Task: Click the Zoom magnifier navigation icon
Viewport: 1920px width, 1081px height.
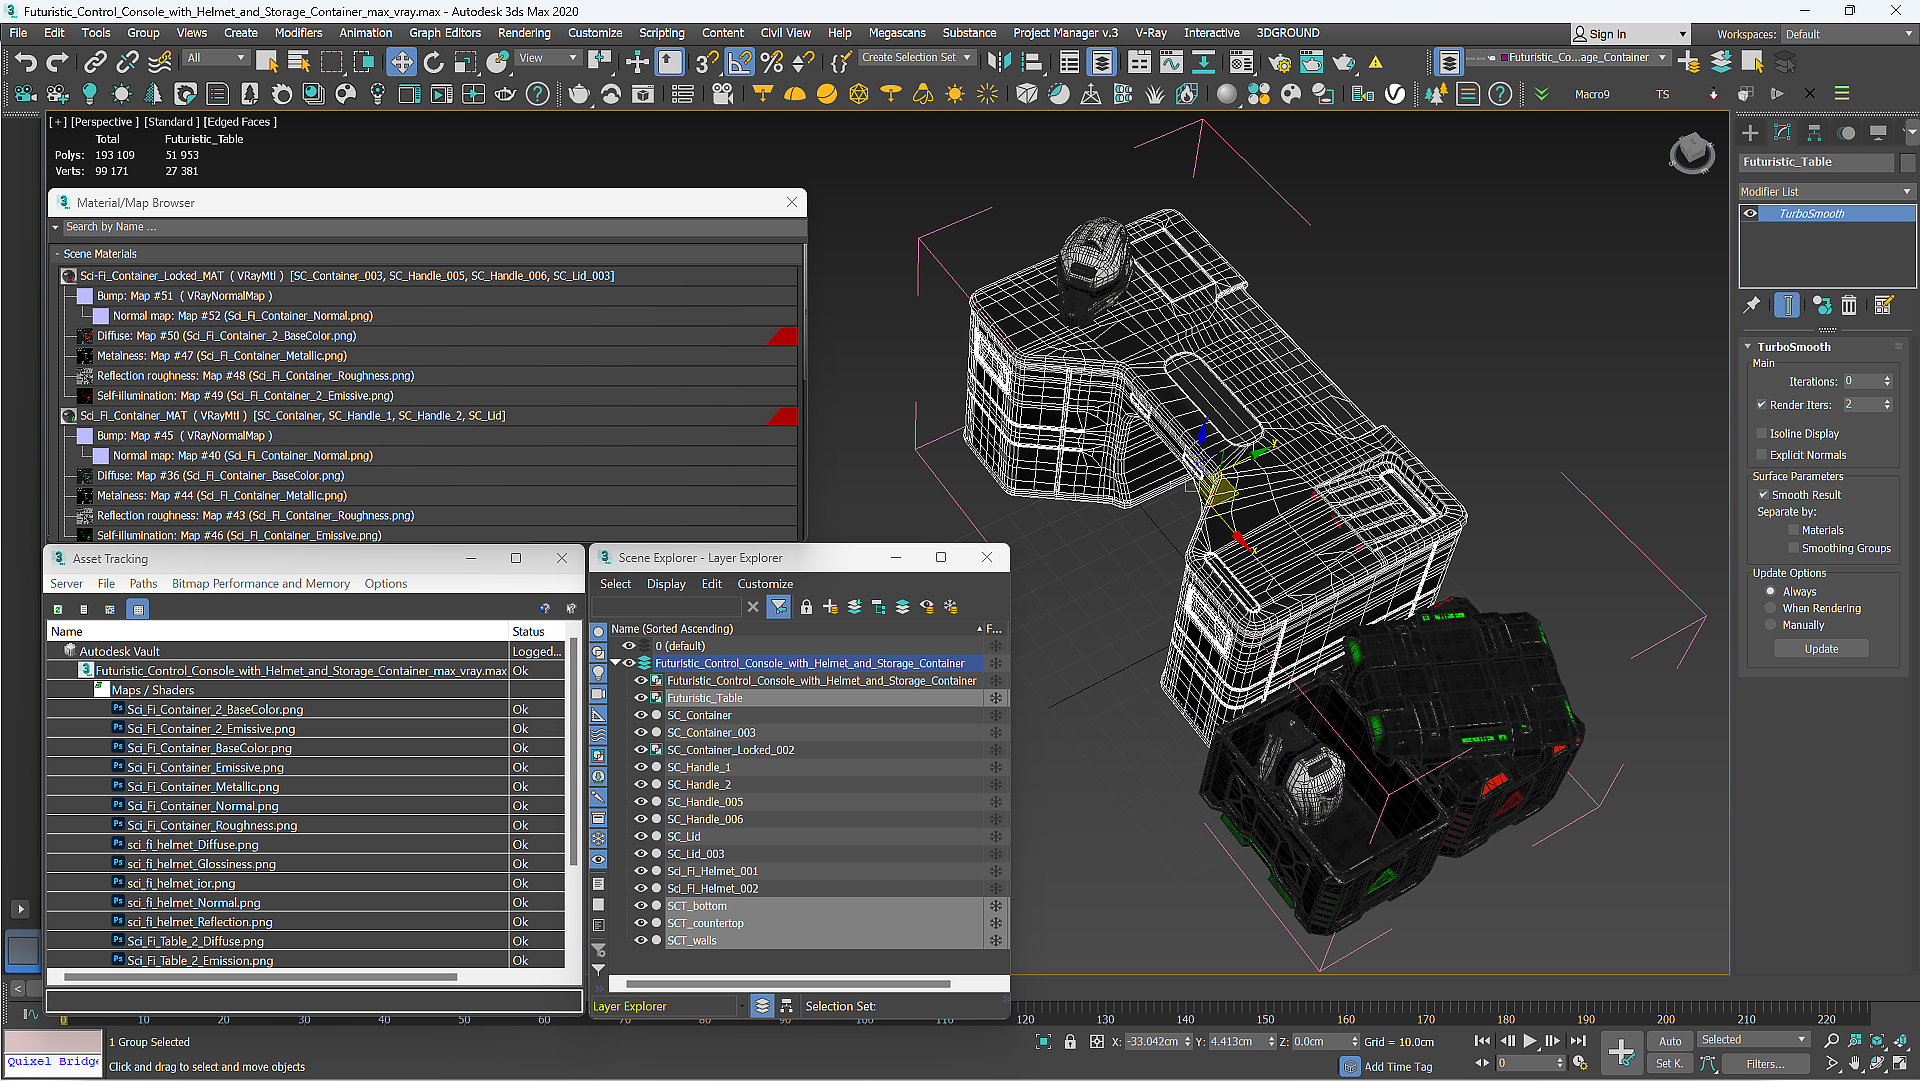Action: click(1832, 1041)
